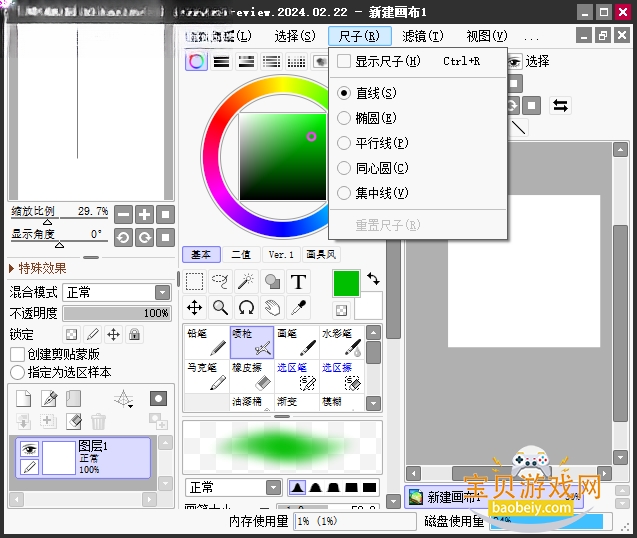Show the RGB sliders panel icon

(x=221, y=62)
